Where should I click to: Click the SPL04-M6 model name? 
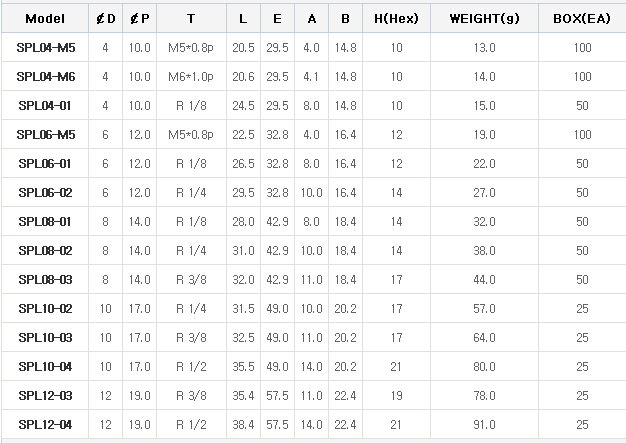tap(45, 76)
